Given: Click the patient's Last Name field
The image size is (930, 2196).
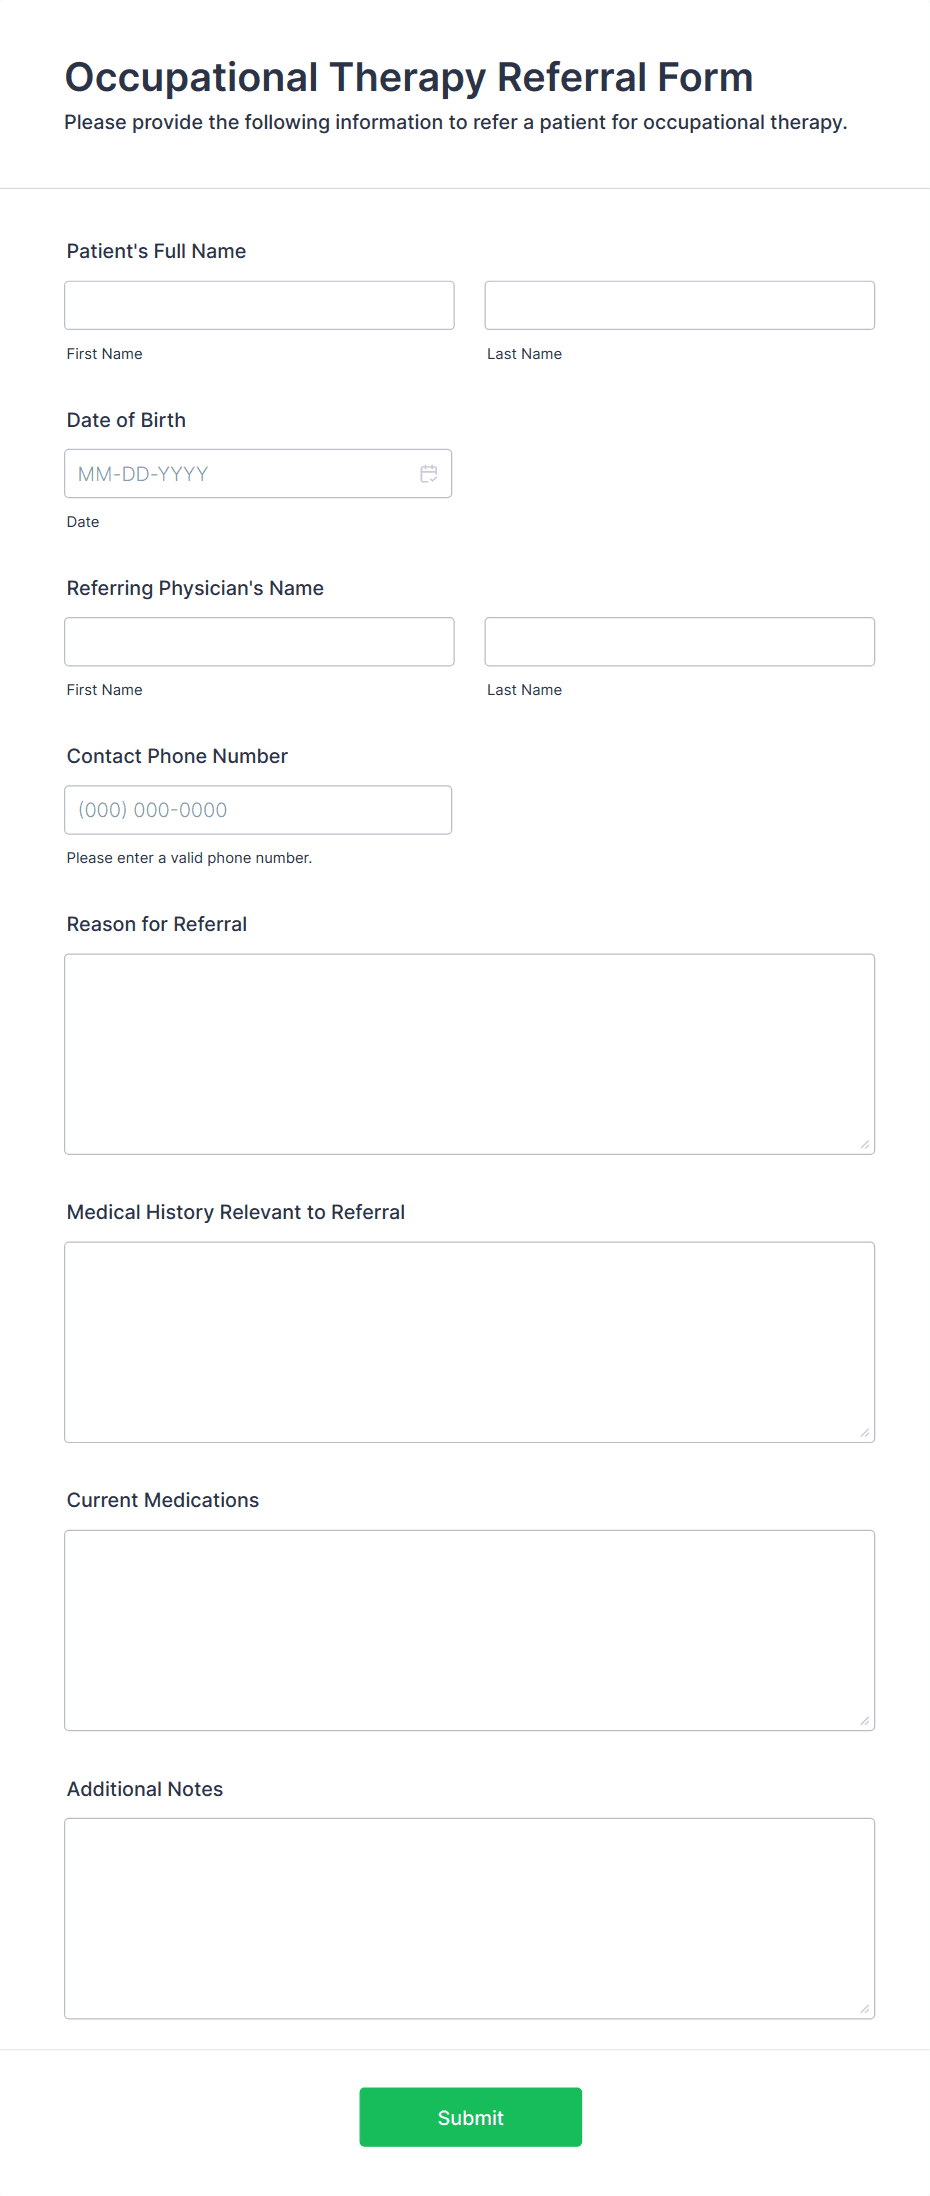Looking at the screenshot, I should (679, 305).
